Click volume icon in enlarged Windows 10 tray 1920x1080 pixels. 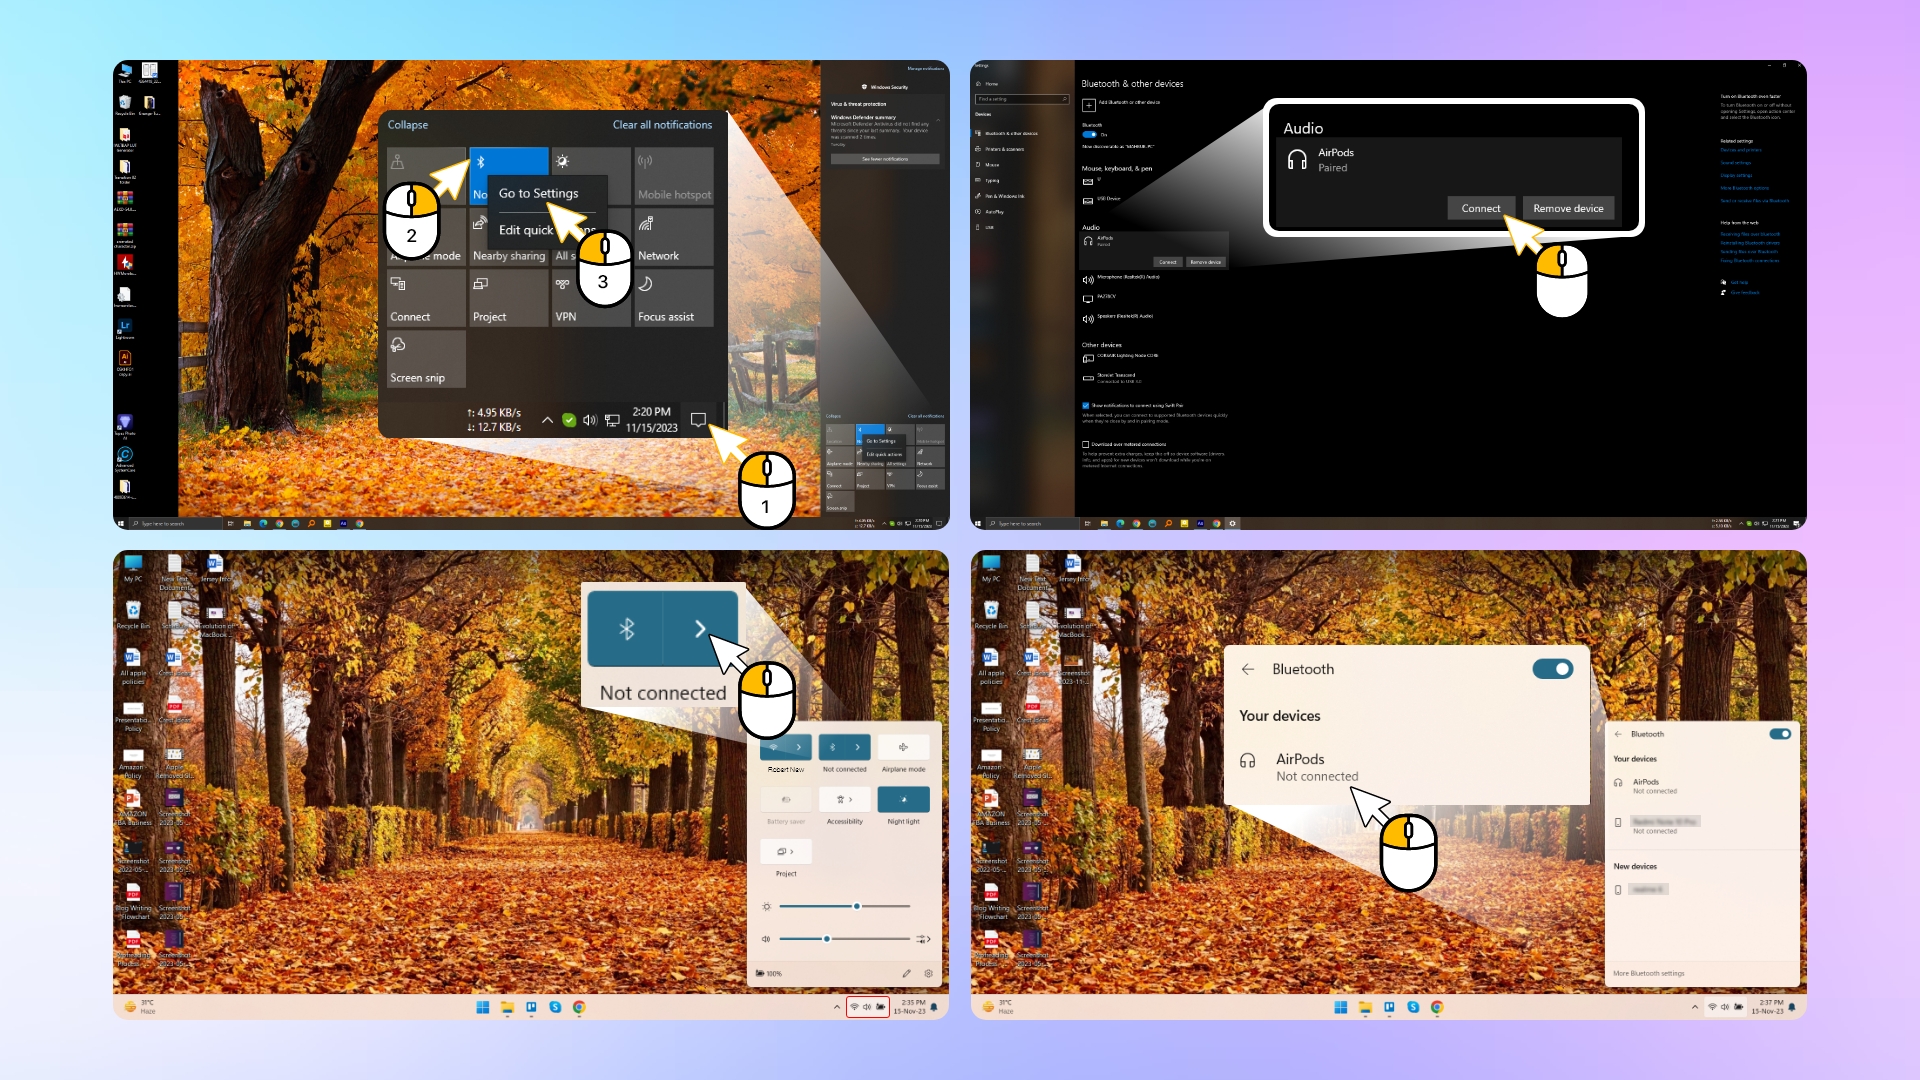(x=590, y=420)
